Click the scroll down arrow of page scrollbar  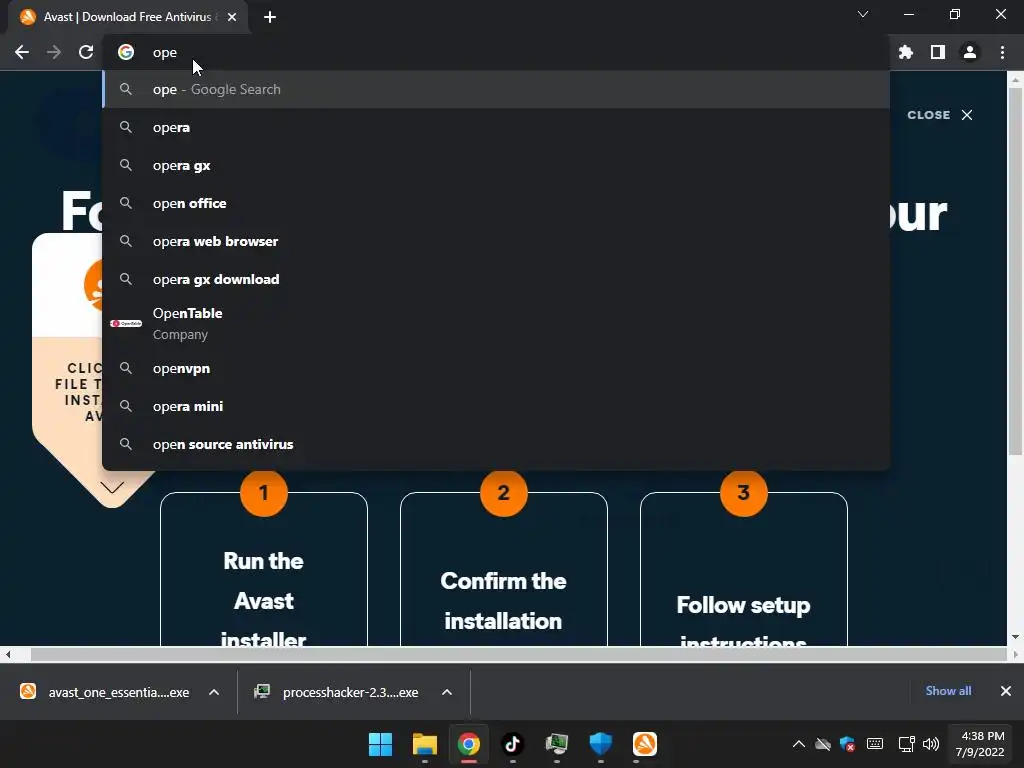click(1015, 637)
